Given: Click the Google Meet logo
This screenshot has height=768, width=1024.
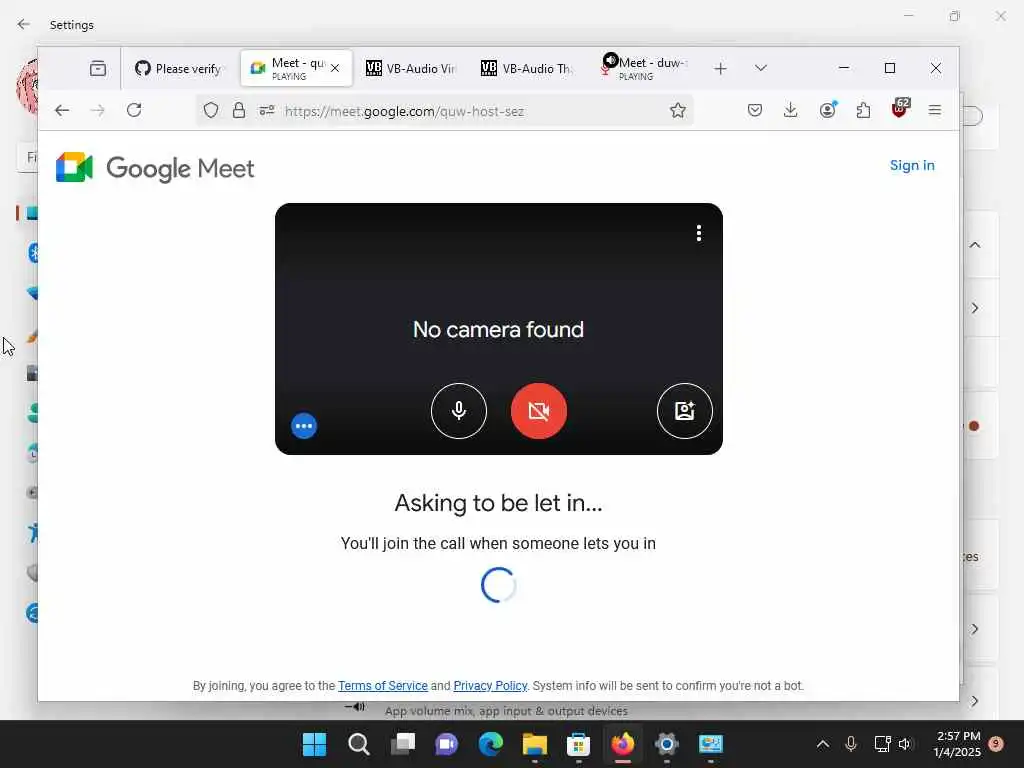Looking at the screenshot, I should [x=155, y=168].
